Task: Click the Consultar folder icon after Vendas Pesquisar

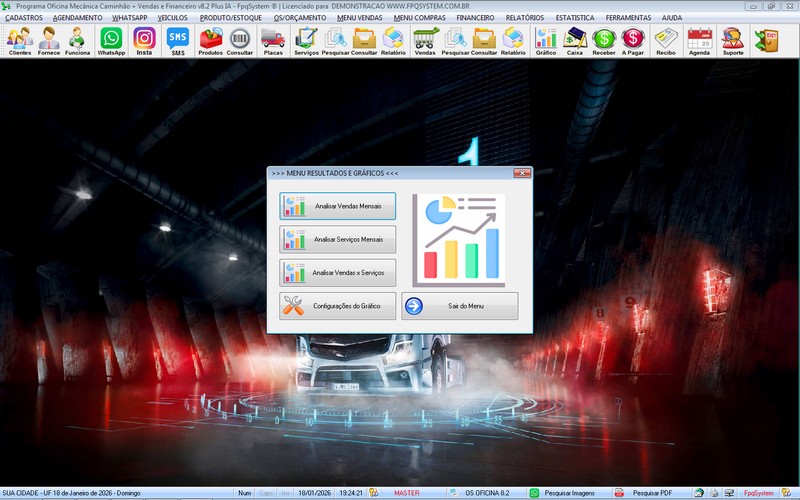Action: point(484,41)
